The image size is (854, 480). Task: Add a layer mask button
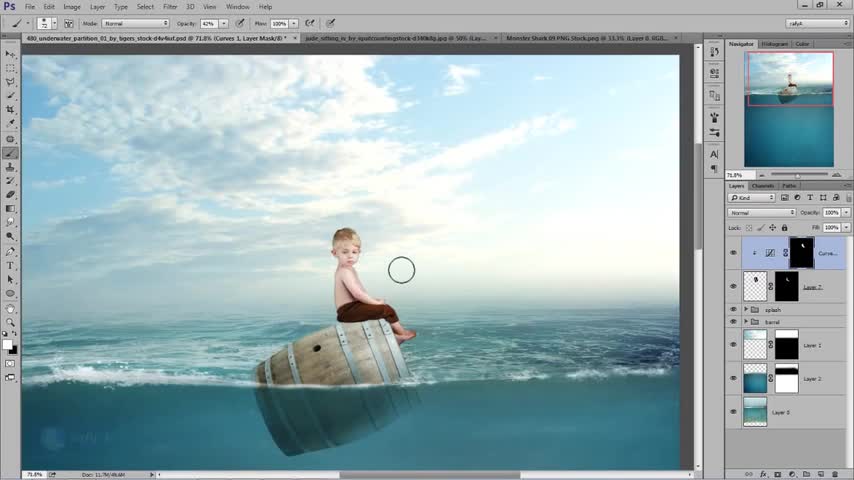(x=777, y=475)
